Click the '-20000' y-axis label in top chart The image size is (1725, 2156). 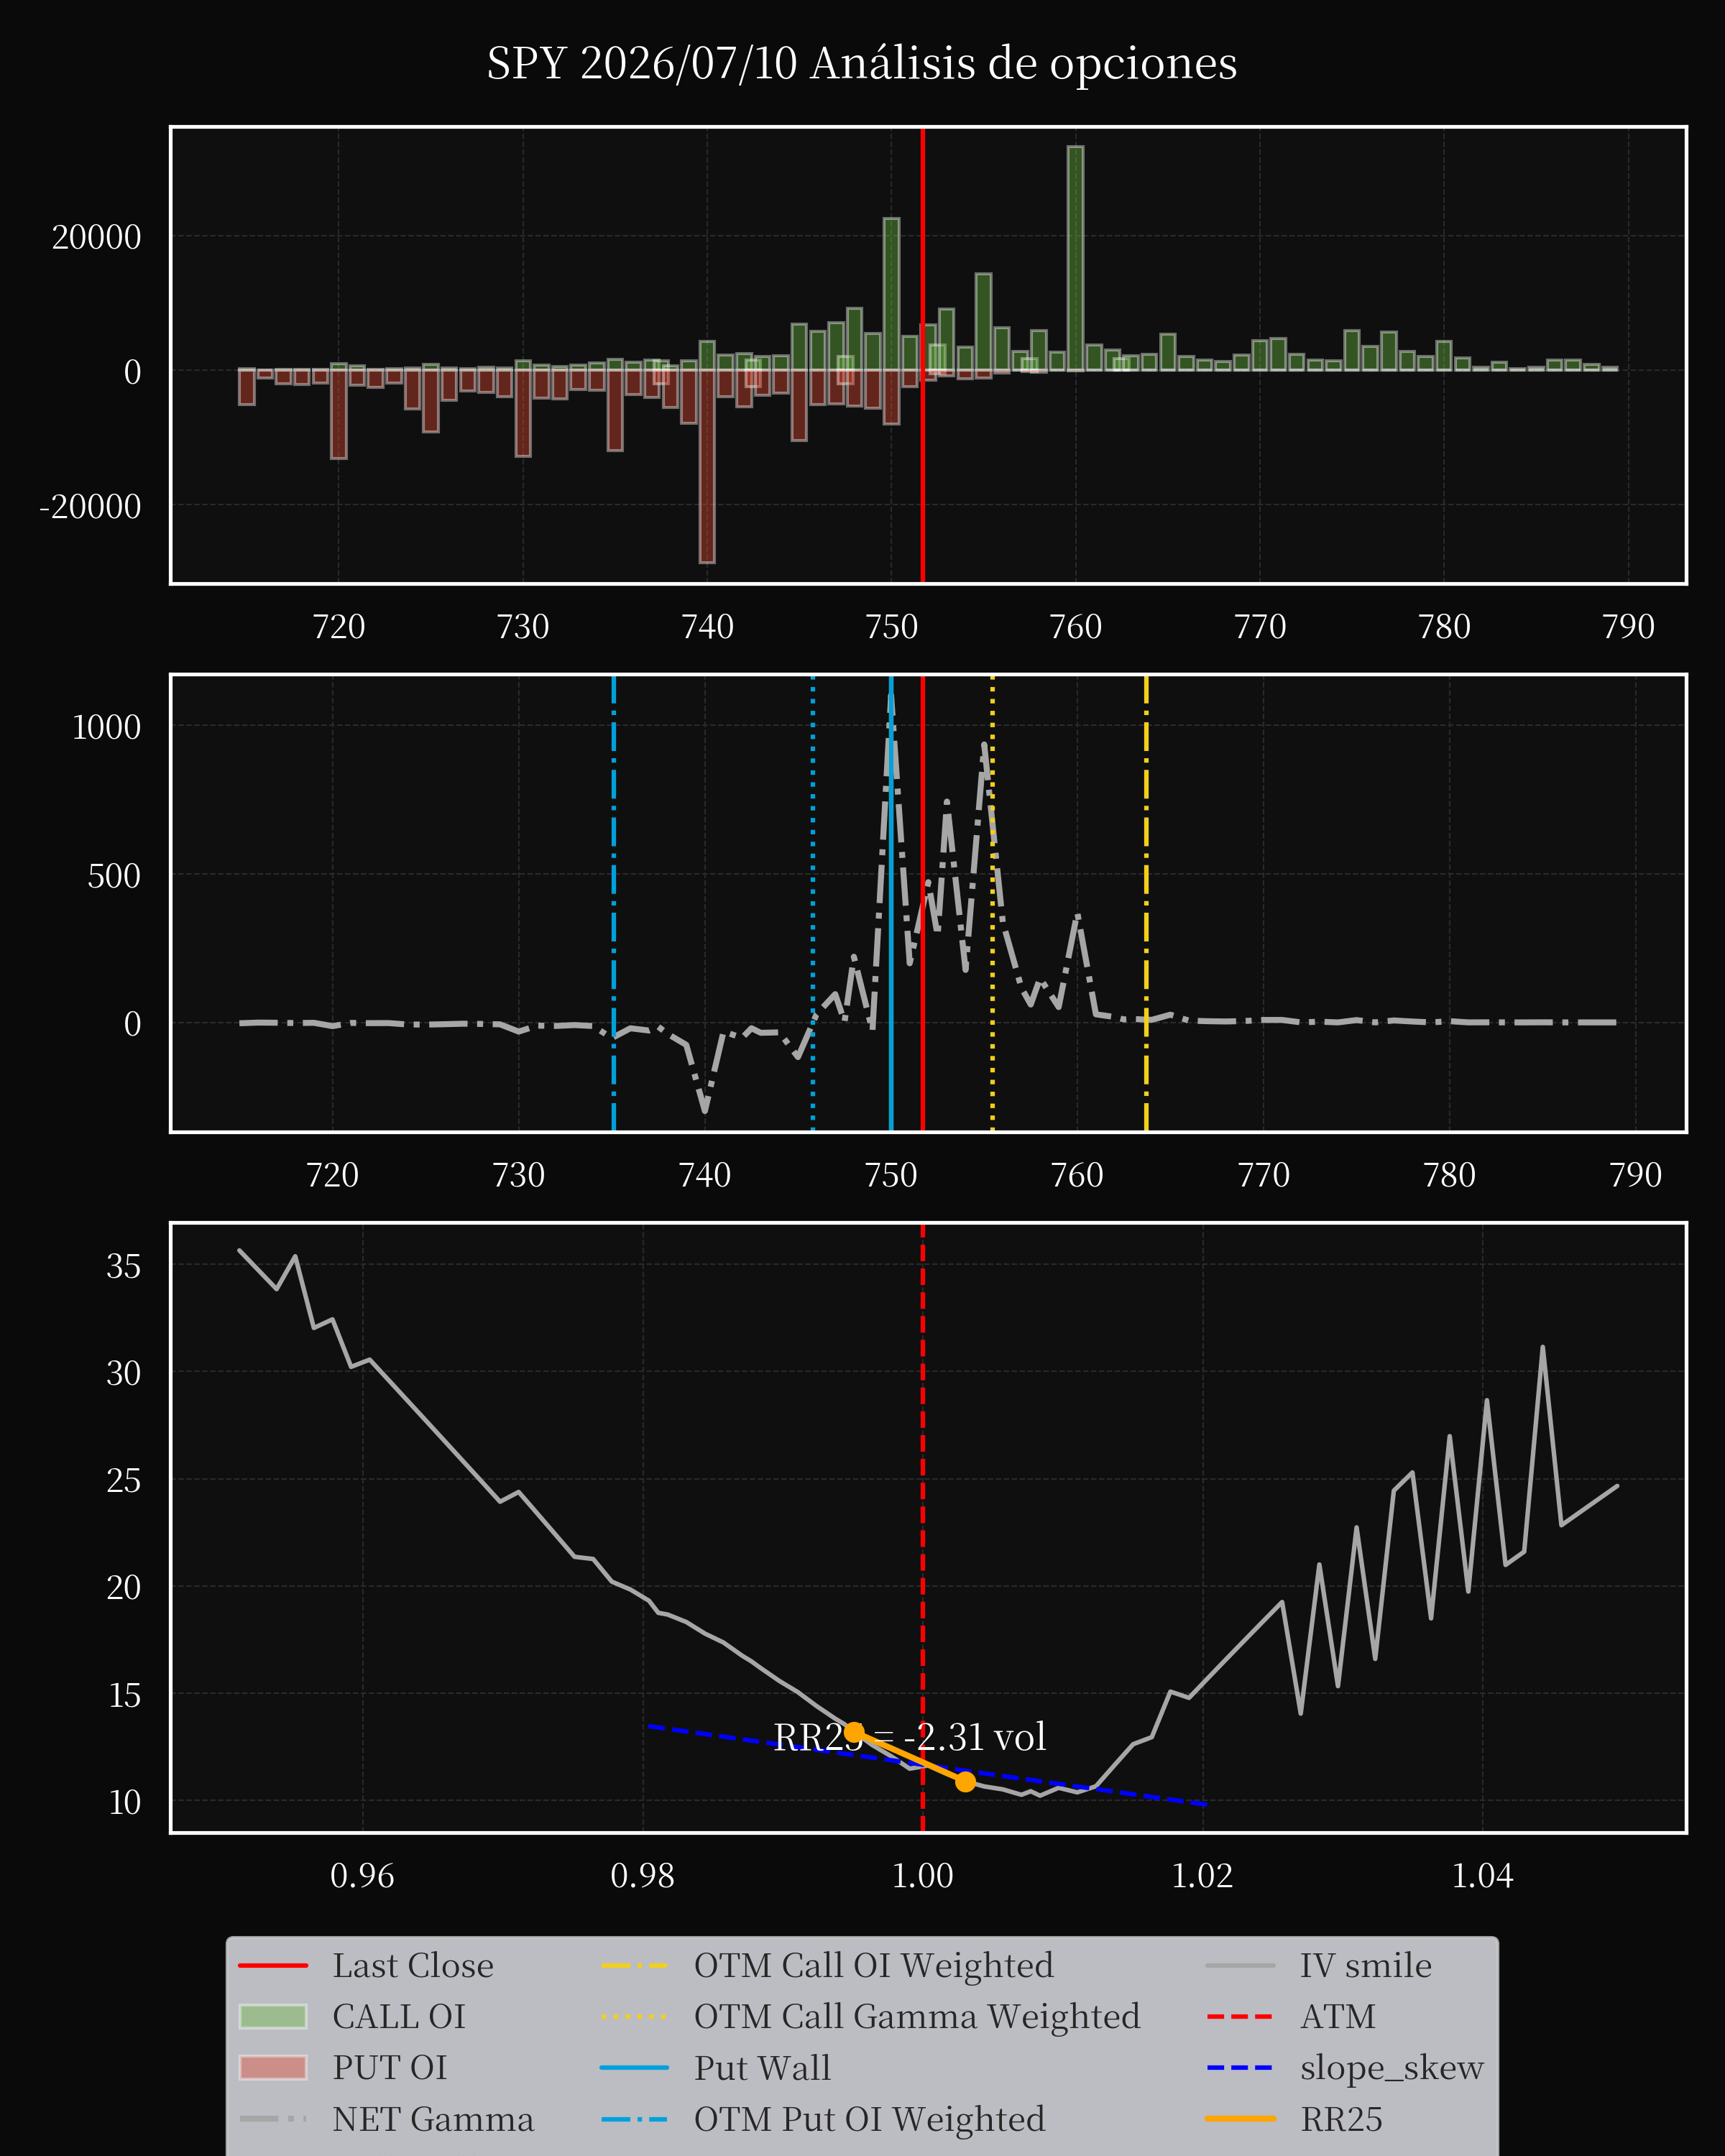click(x=90, y=507)
